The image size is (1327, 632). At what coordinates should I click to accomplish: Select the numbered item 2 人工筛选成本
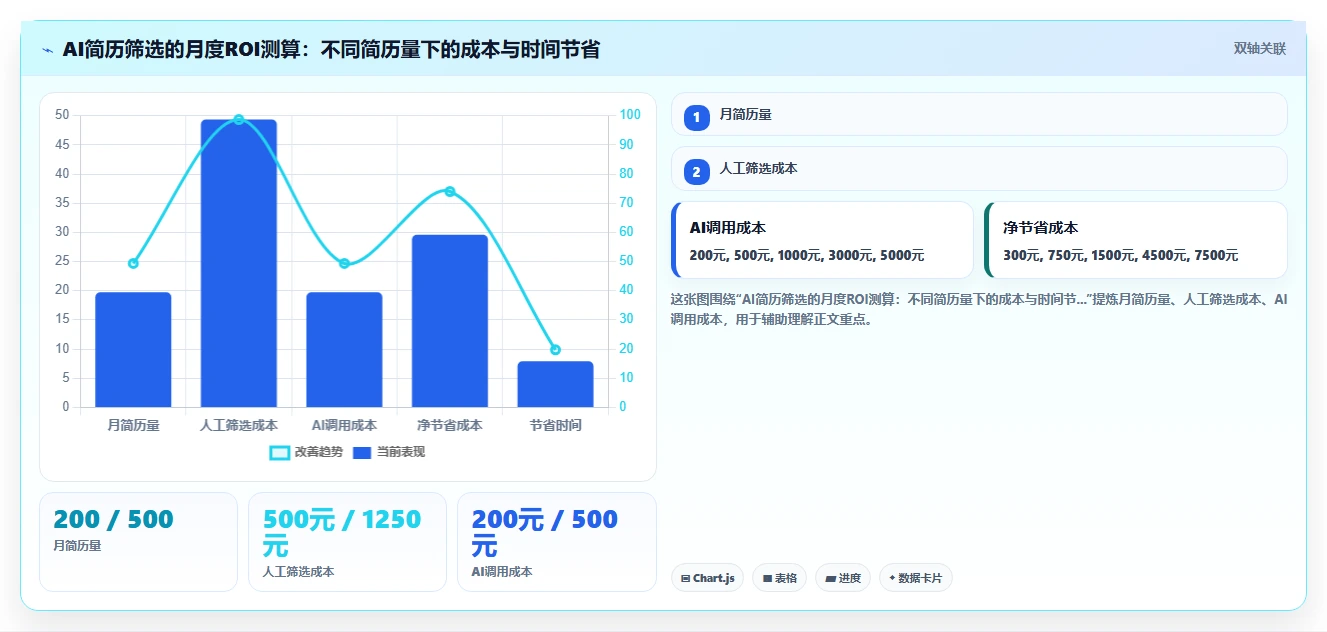tap(979, 168)
